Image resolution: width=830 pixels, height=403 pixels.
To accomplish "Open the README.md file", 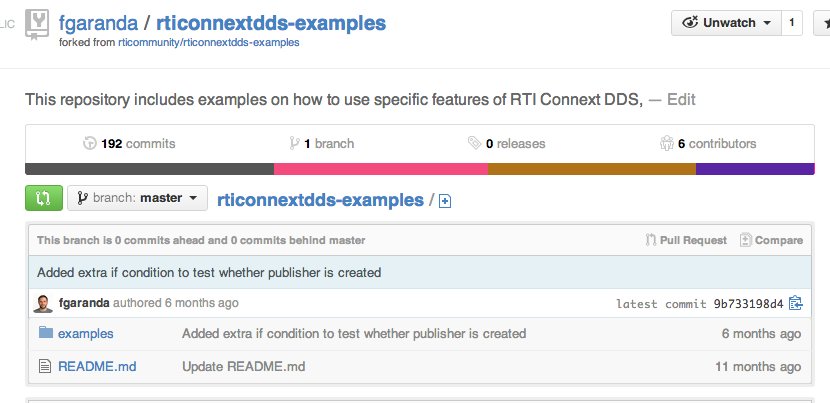I will coord(97,366).
